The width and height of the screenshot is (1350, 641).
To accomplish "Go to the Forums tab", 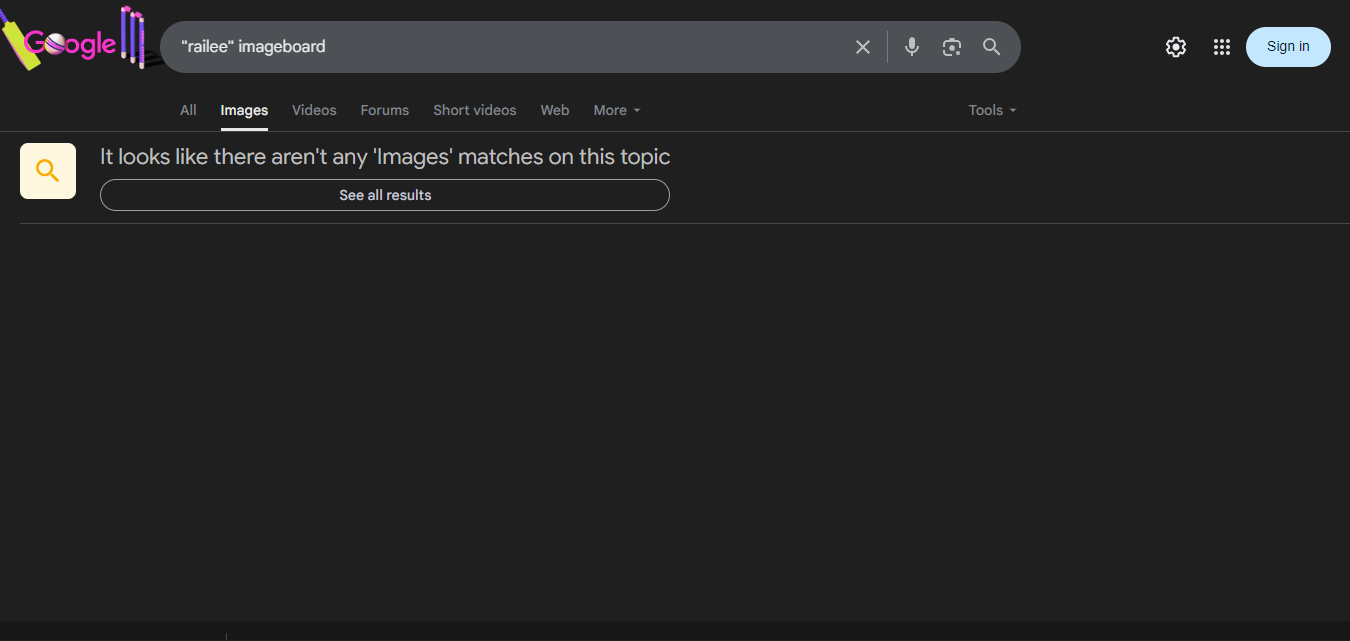I will (x=385, y=110).
